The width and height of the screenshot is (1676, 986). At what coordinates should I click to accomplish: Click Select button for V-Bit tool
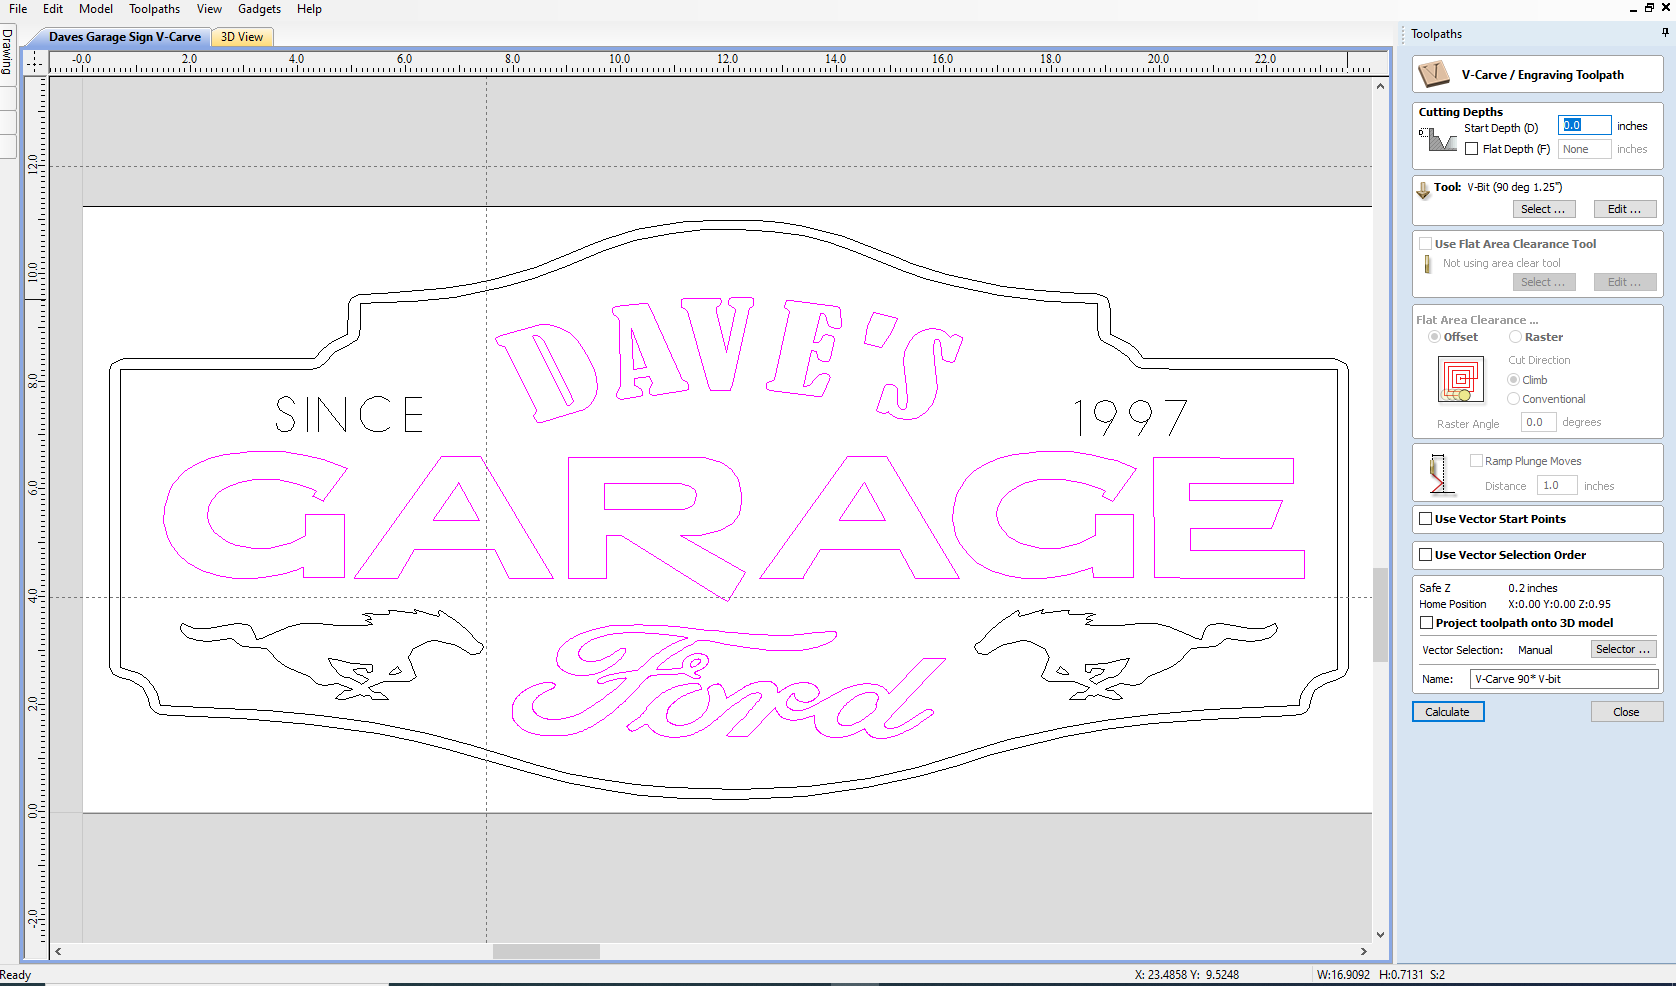(1544, 209)
